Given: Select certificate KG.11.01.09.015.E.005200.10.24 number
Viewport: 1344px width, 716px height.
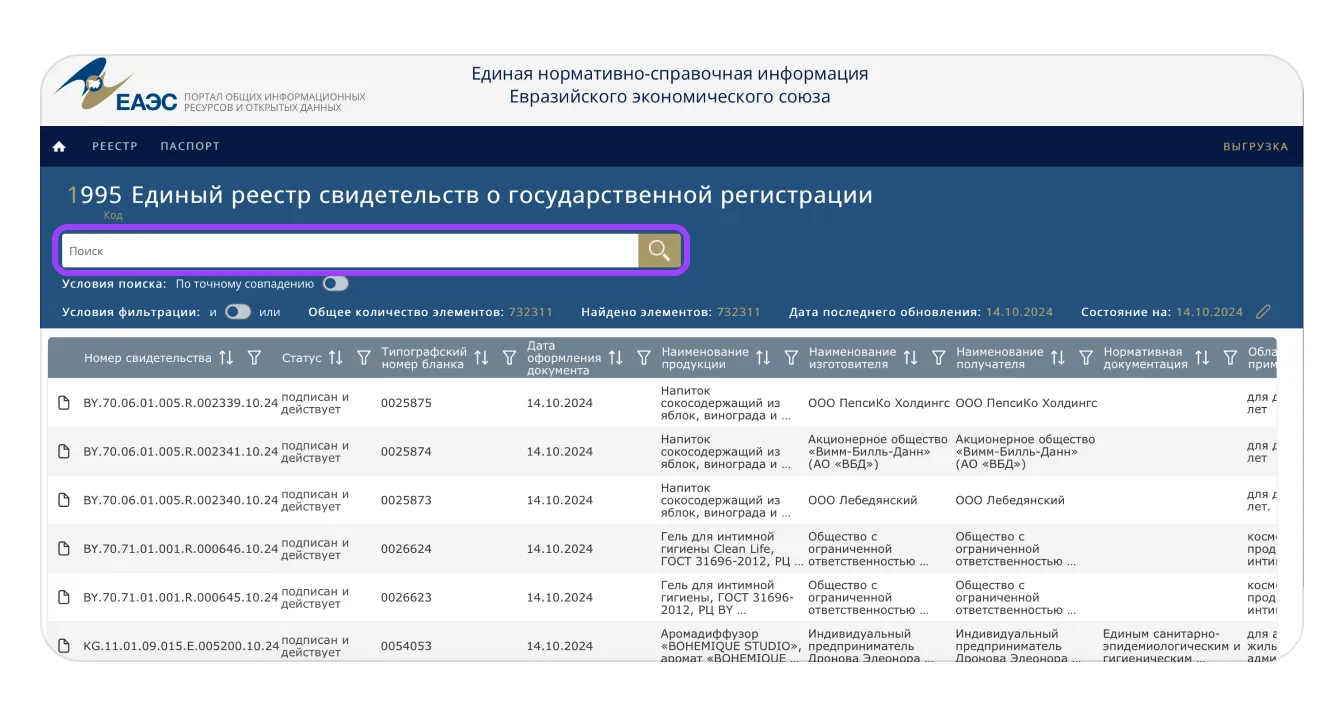Looking at the screenshot, I should (x=181, y=646).
